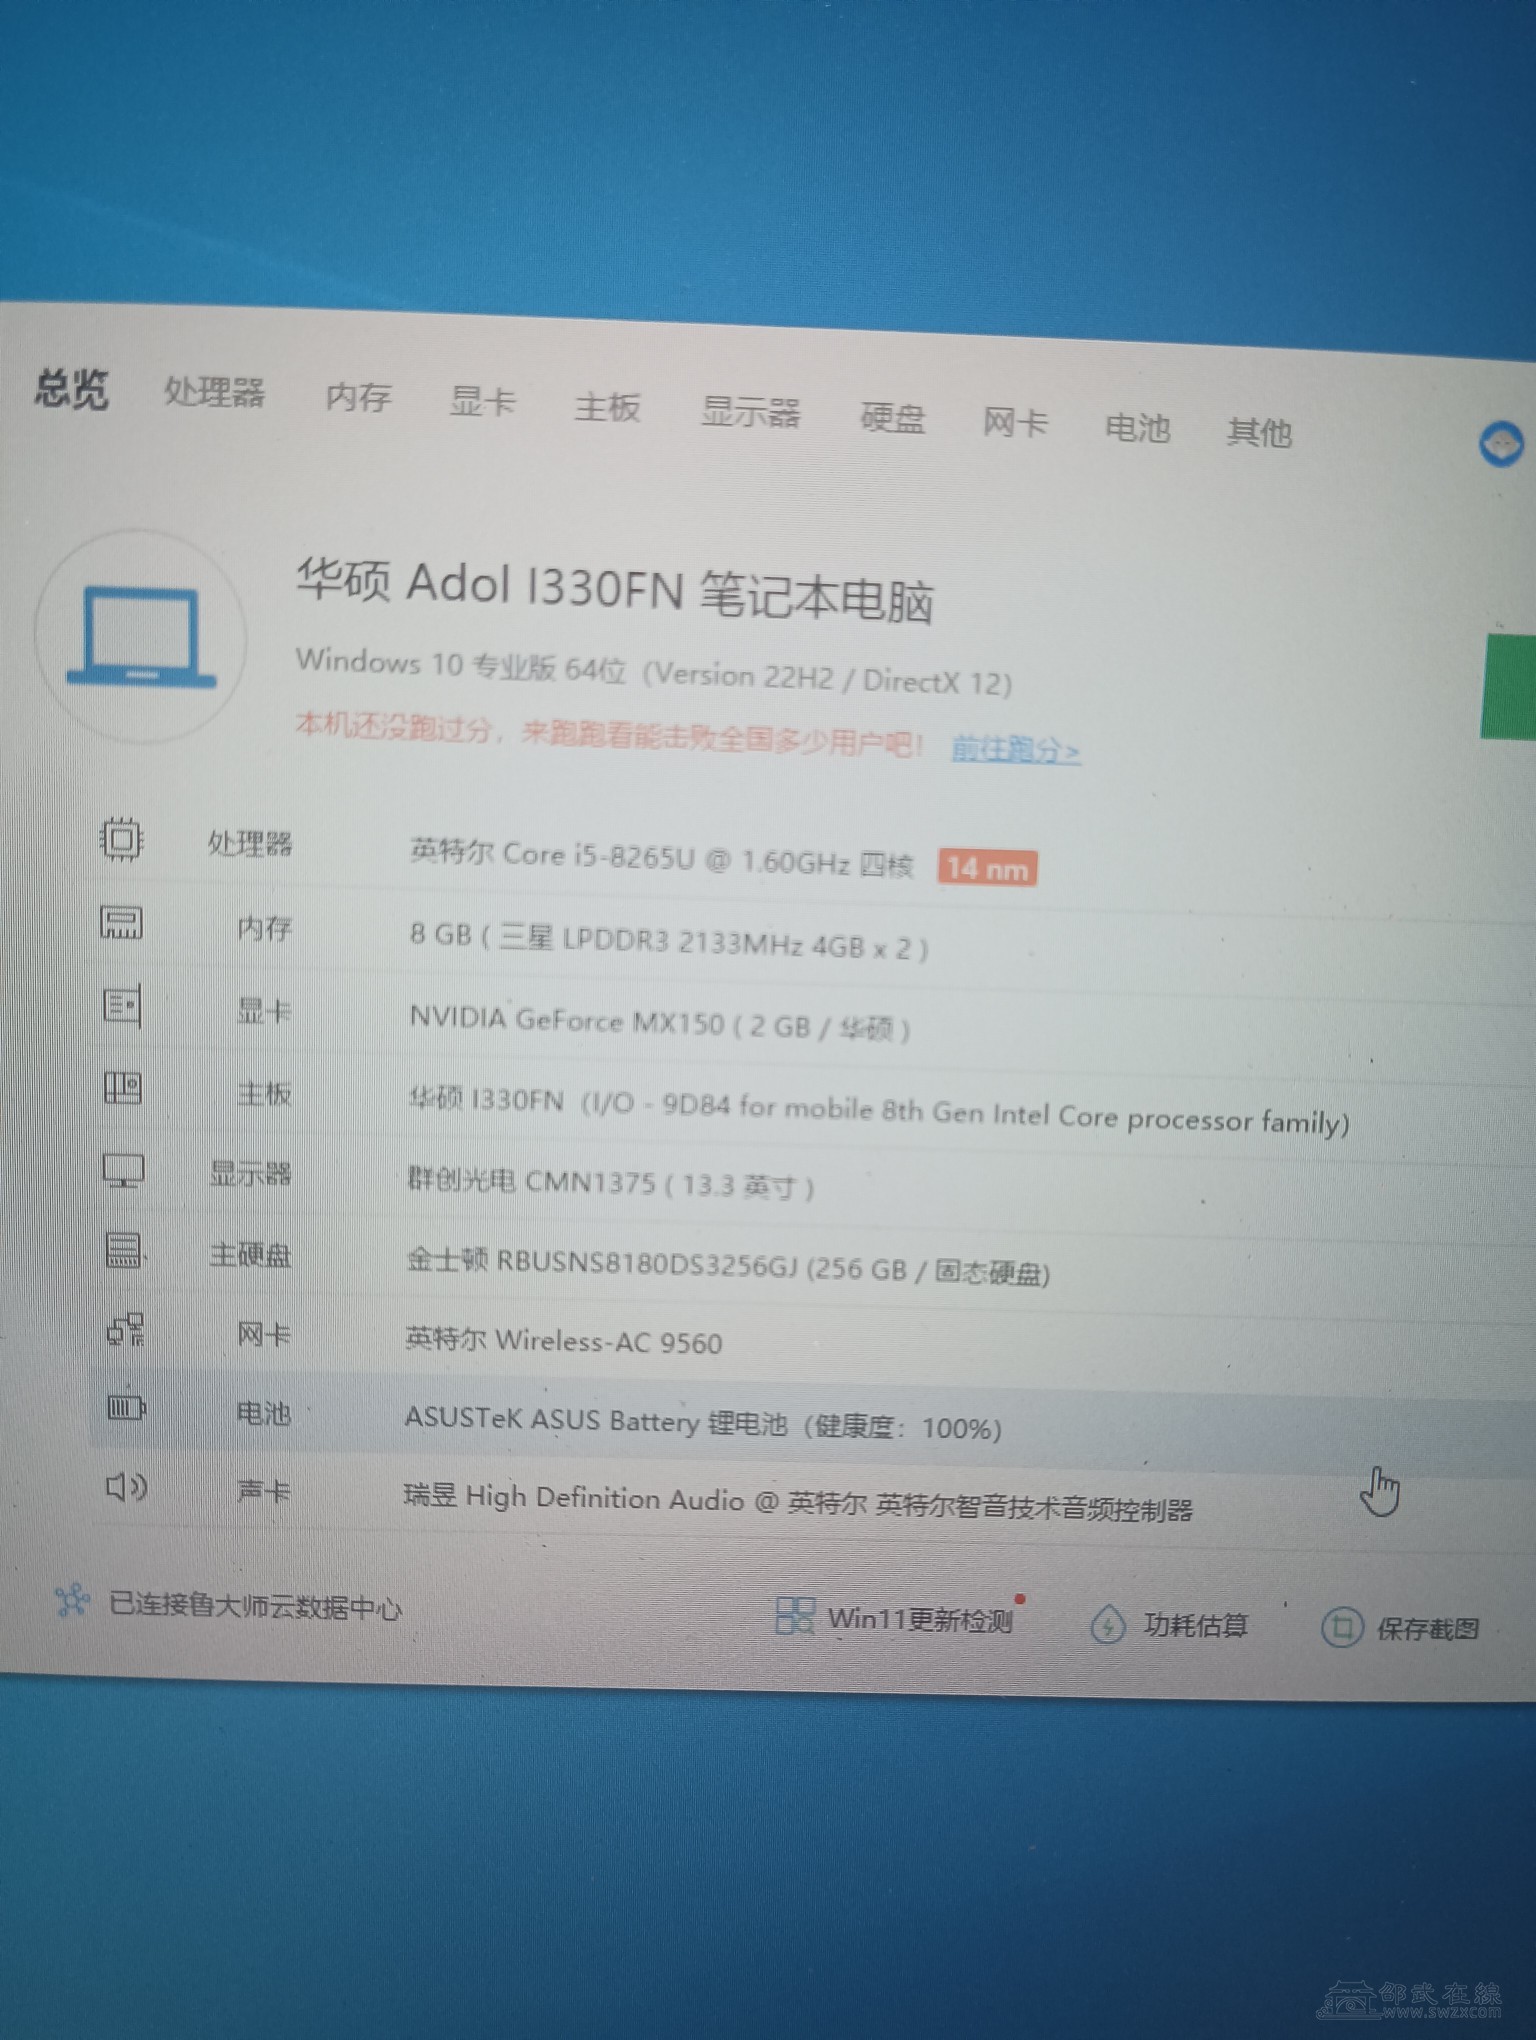The width and height of the screenshot is (1536, 2040).
Task: Open the 显卡 tab
Action: click(x=482, y=403)
